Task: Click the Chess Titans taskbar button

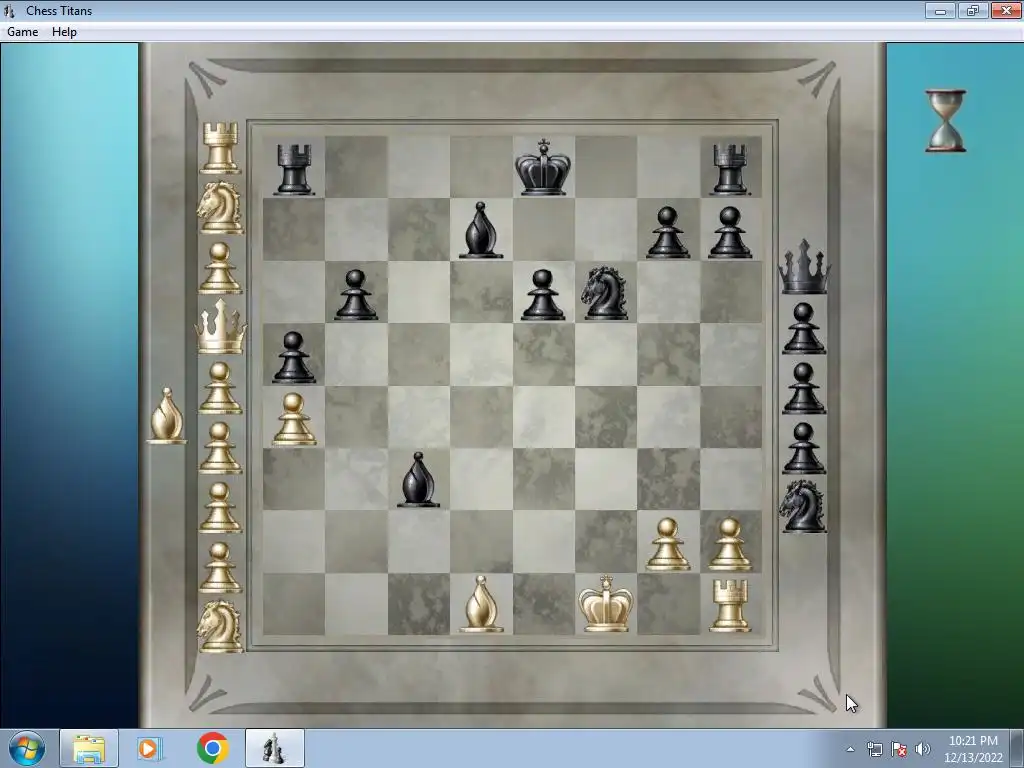Action: [275, 748]
